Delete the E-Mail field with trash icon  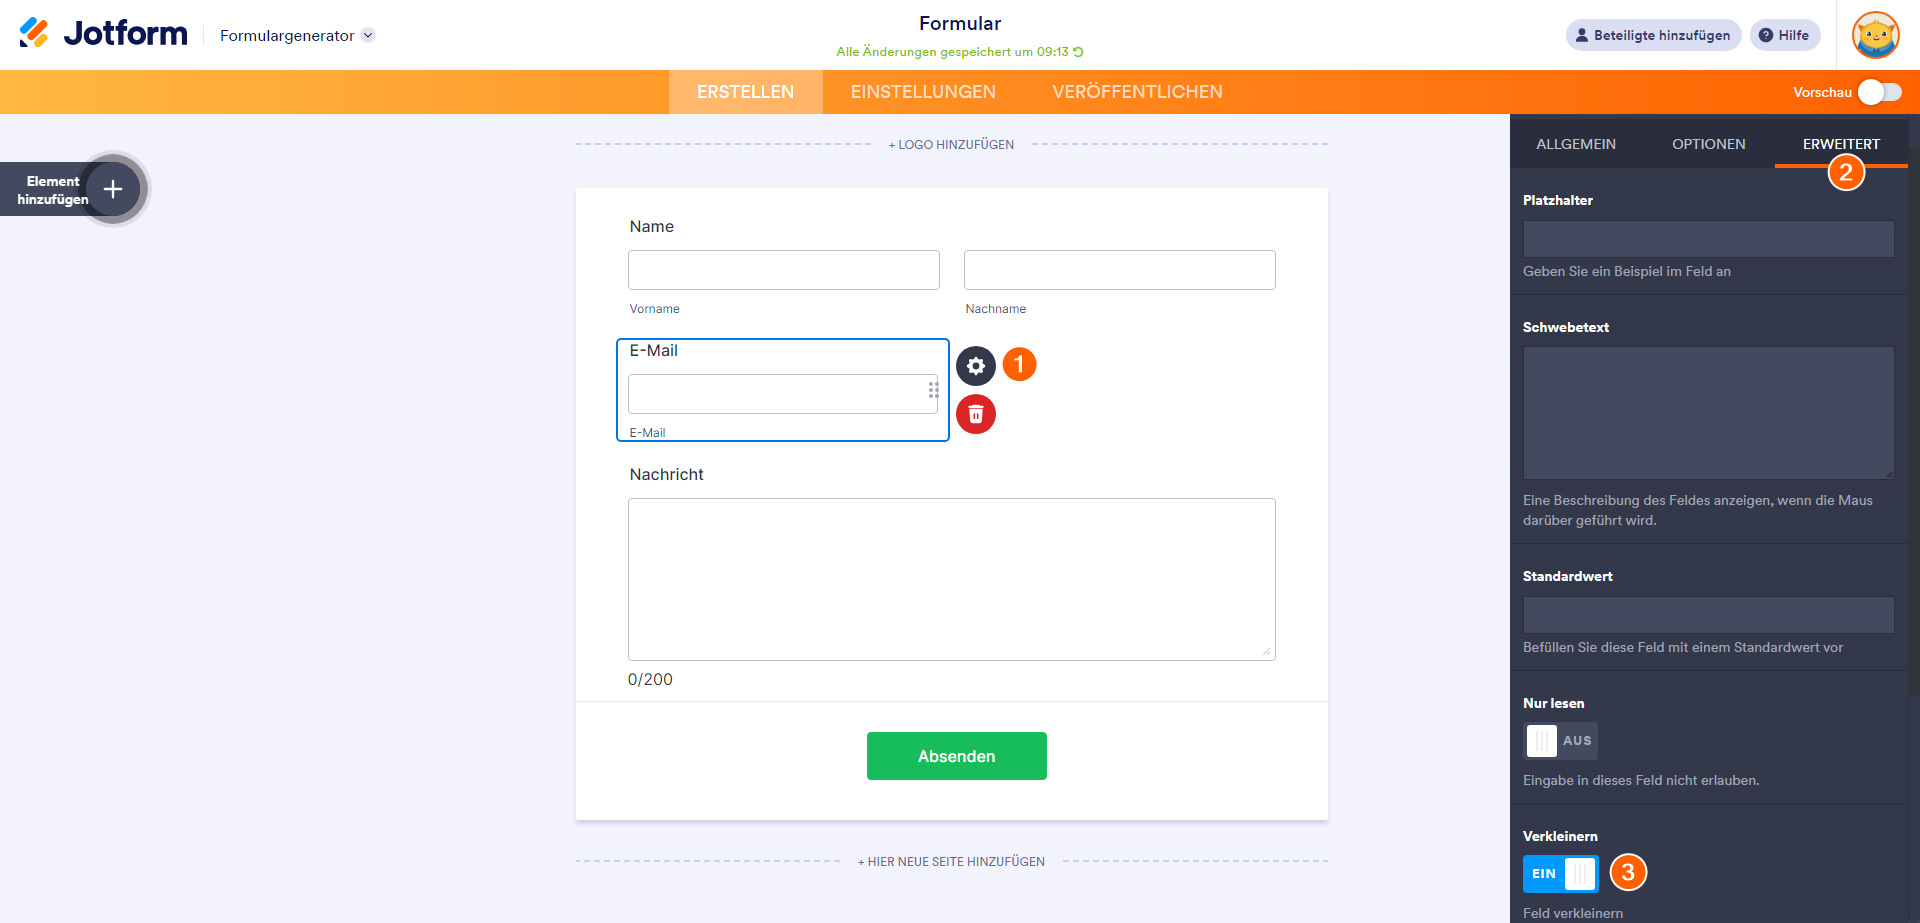[976, 414]
